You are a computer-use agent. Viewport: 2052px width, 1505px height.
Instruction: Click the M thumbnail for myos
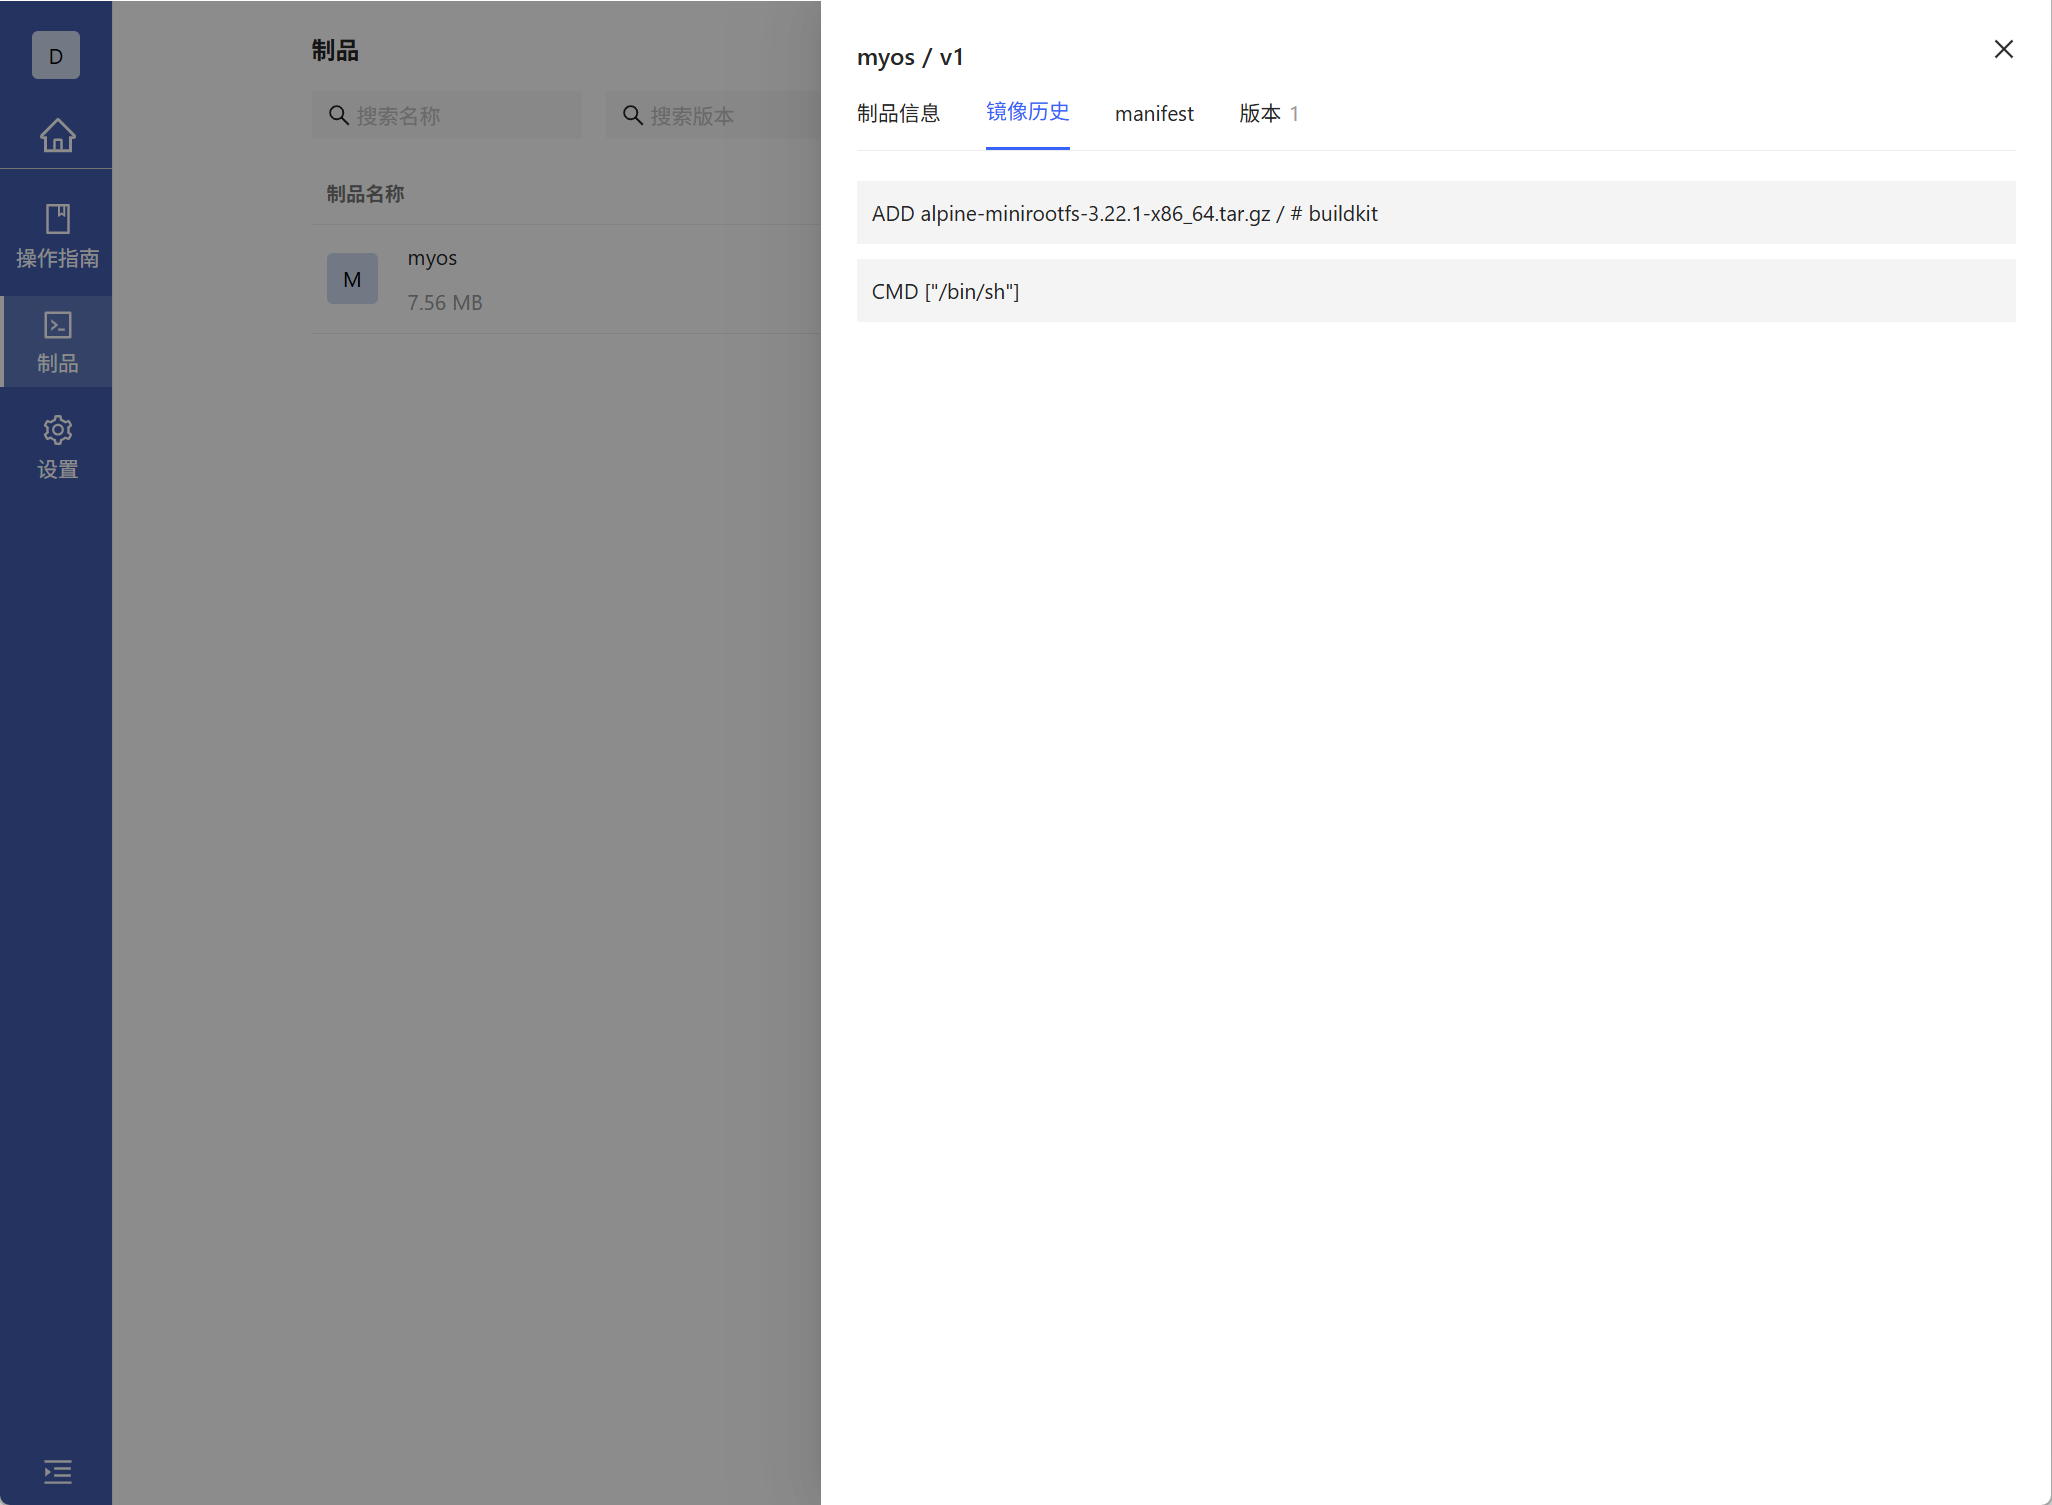pyautogui.click(x=352, y=279)
